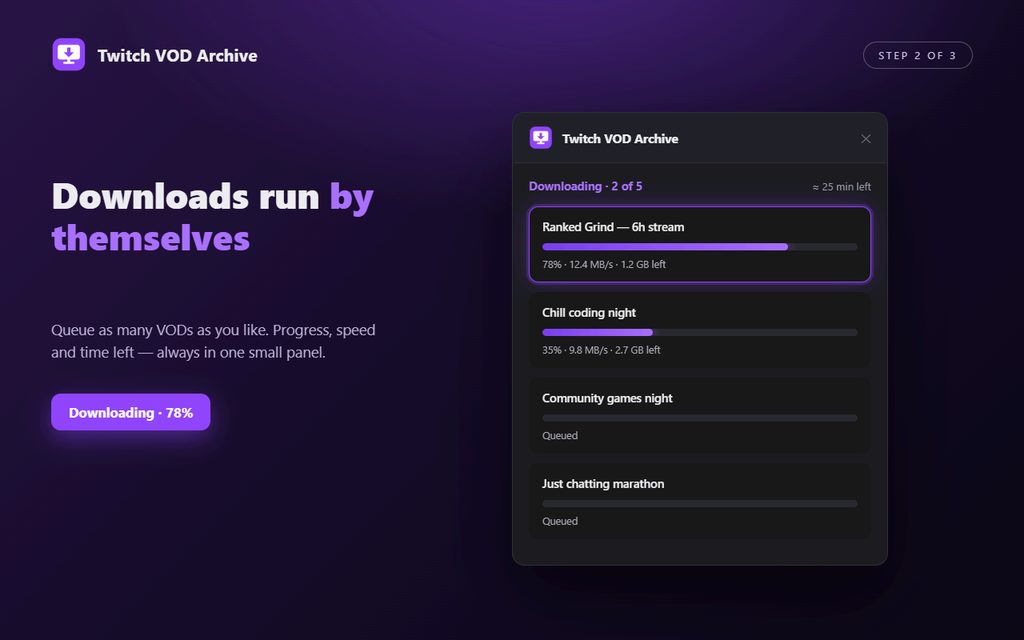The height and width of the screenshot is (640, 1024).
Task: Click 'Queued' under Just chatting marathon
Action: 560,521
